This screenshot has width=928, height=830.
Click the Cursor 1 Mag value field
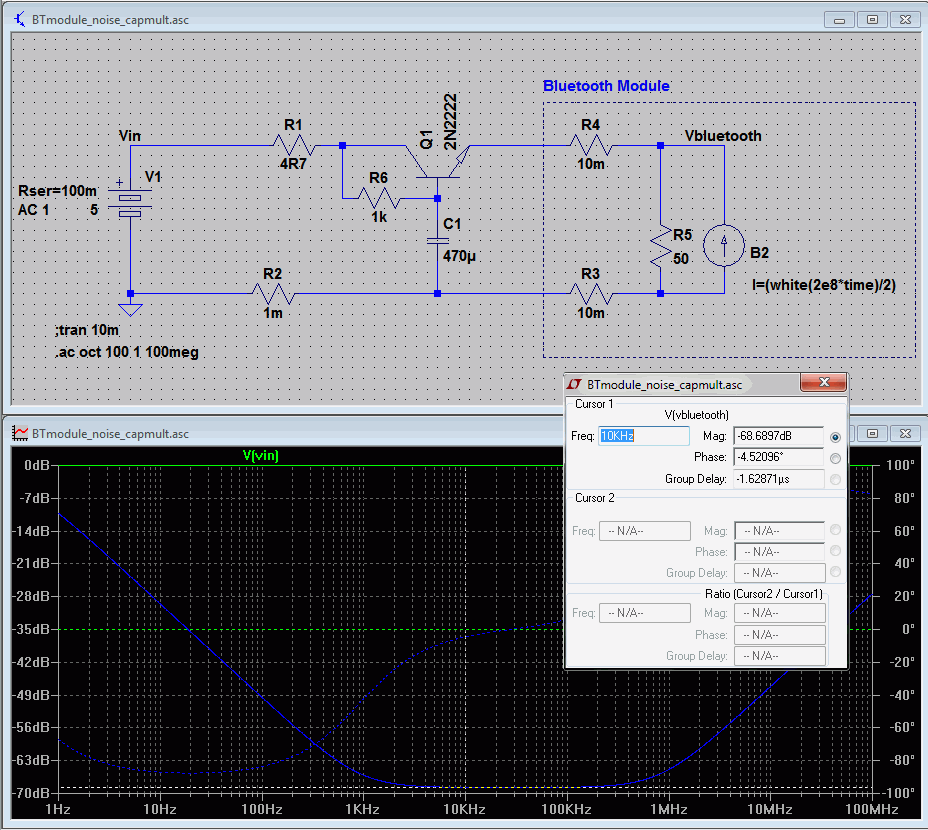tap(778, 436)
